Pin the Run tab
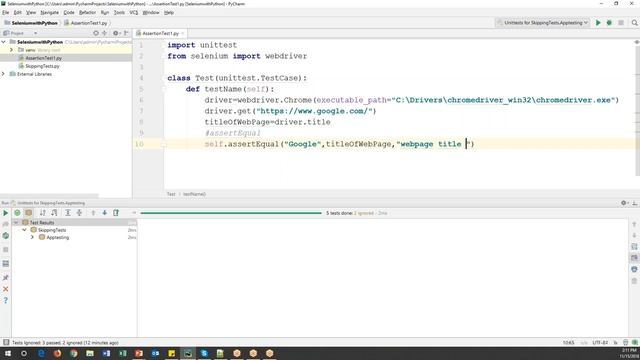The height and width of the screenshot is (360, 640). (x=6, y=278)
